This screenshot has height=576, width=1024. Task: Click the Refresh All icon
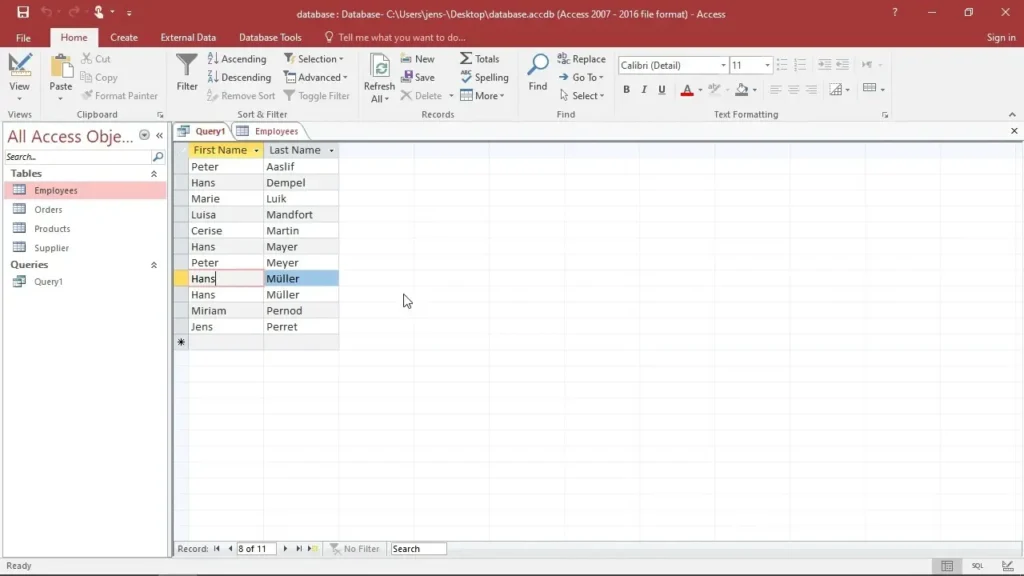pyautogui.click(x=379, y=68)
